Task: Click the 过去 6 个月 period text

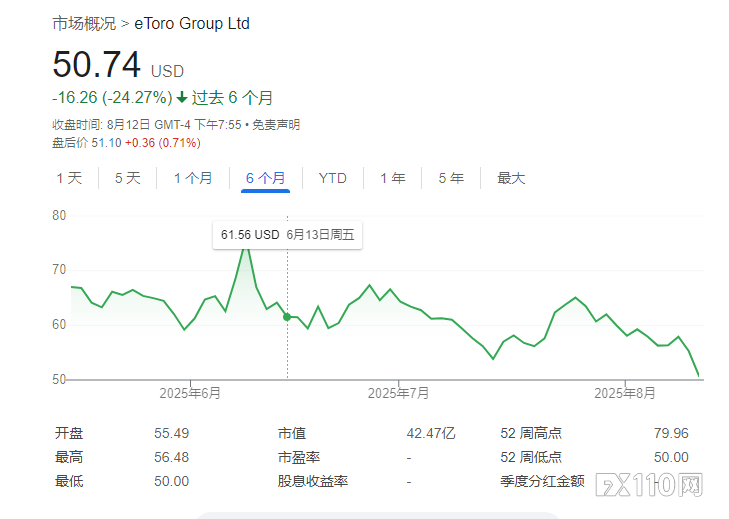Action: [232, 98]
